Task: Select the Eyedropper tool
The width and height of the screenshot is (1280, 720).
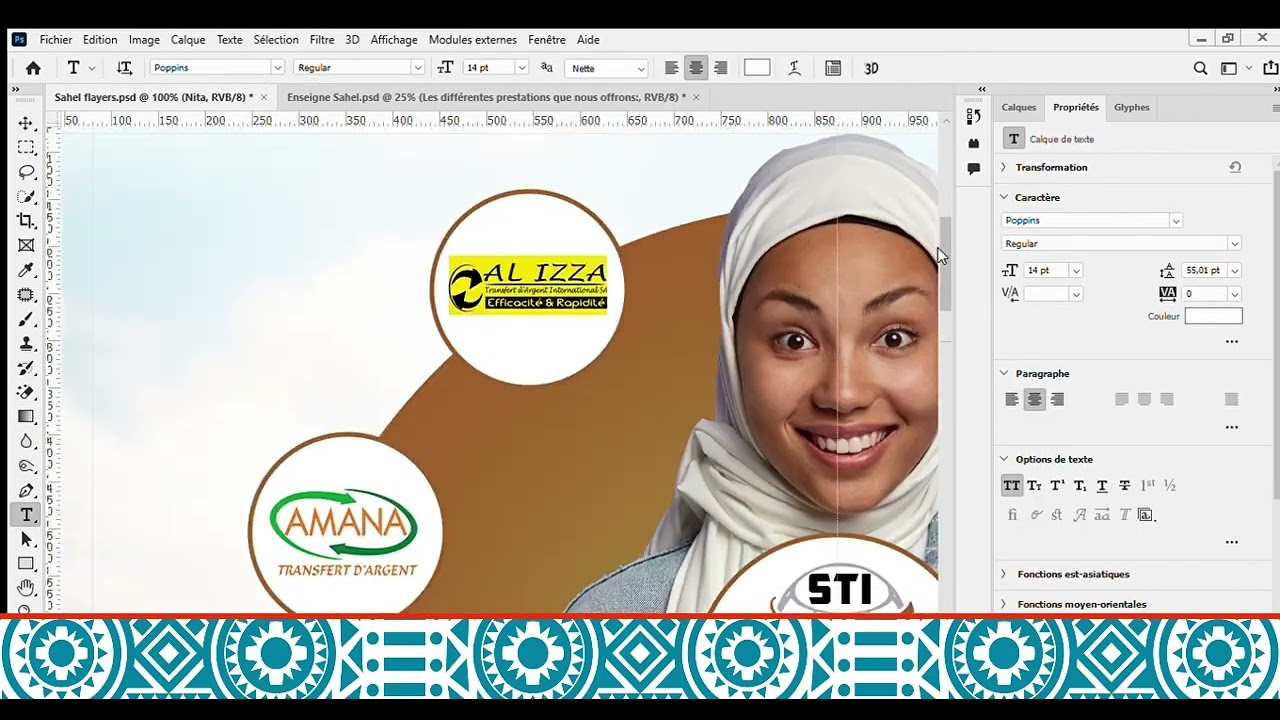Action: click(x=26, y=270)
